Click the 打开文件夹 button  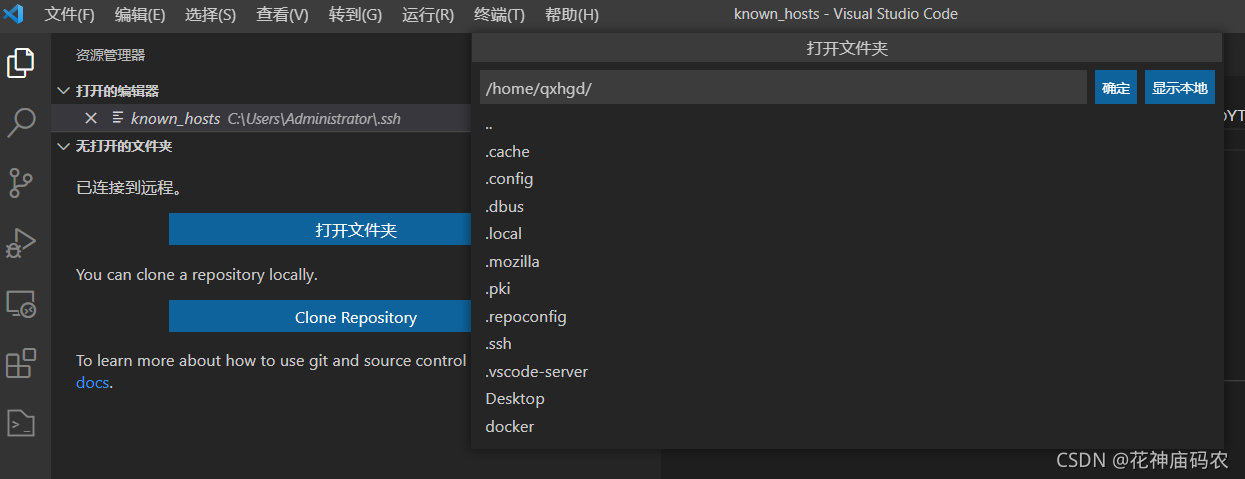point(320,230)
